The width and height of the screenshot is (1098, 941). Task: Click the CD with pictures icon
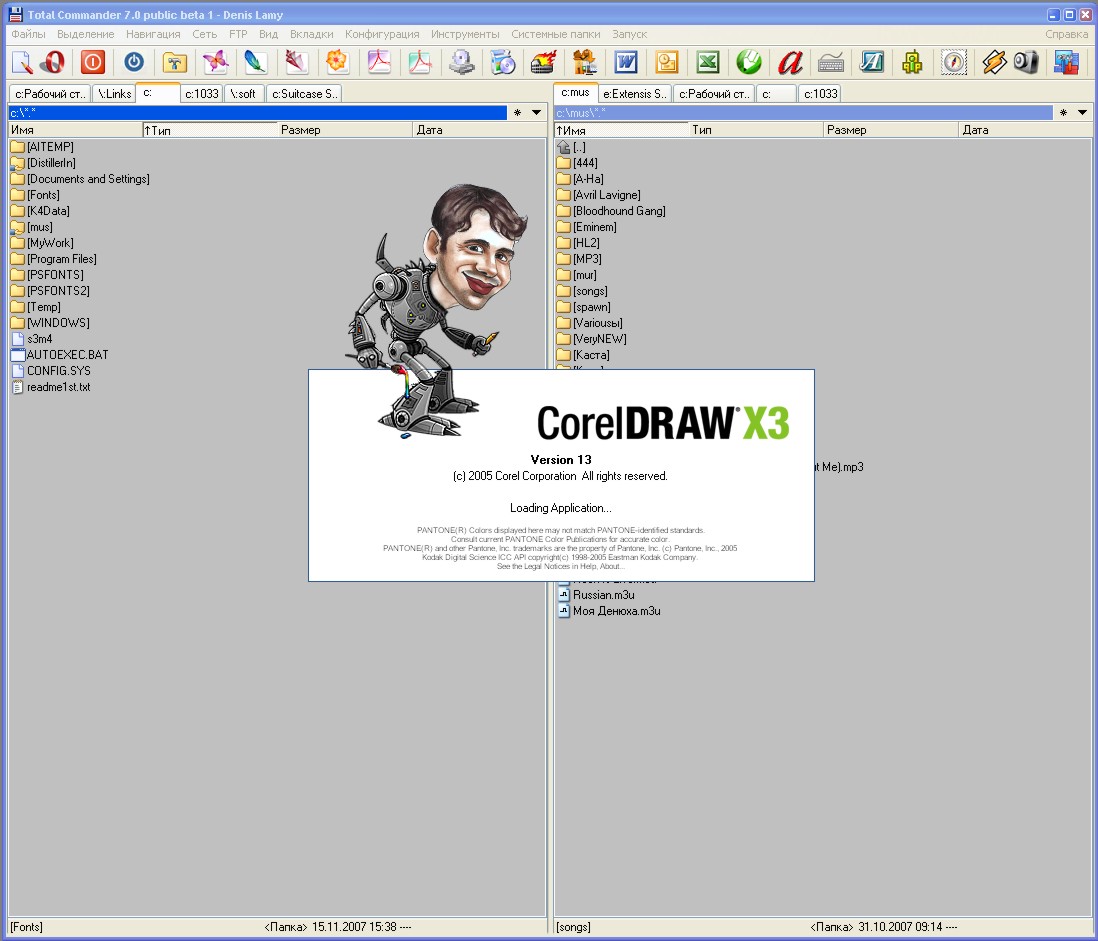[x=502, y=62]
